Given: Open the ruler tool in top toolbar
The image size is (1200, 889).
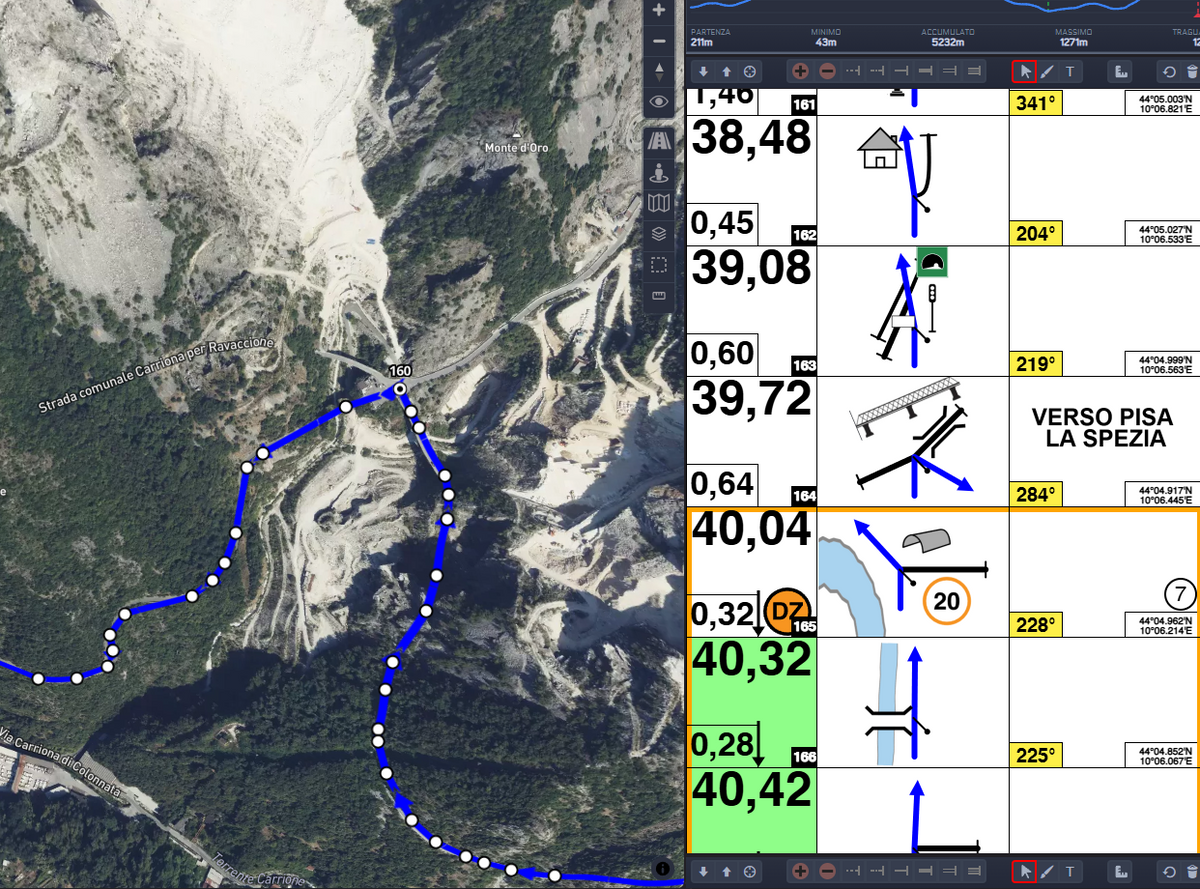Looking at the screenshot, I should tap(1122, 72).
